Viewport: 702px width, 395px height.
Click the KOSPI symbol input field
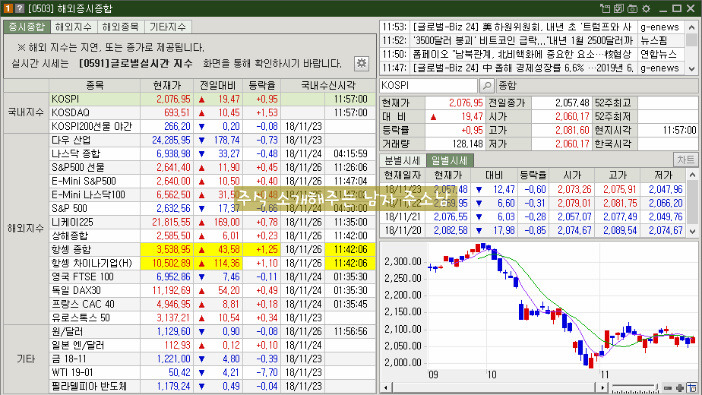pyautogui.click(x=428, y=85)
